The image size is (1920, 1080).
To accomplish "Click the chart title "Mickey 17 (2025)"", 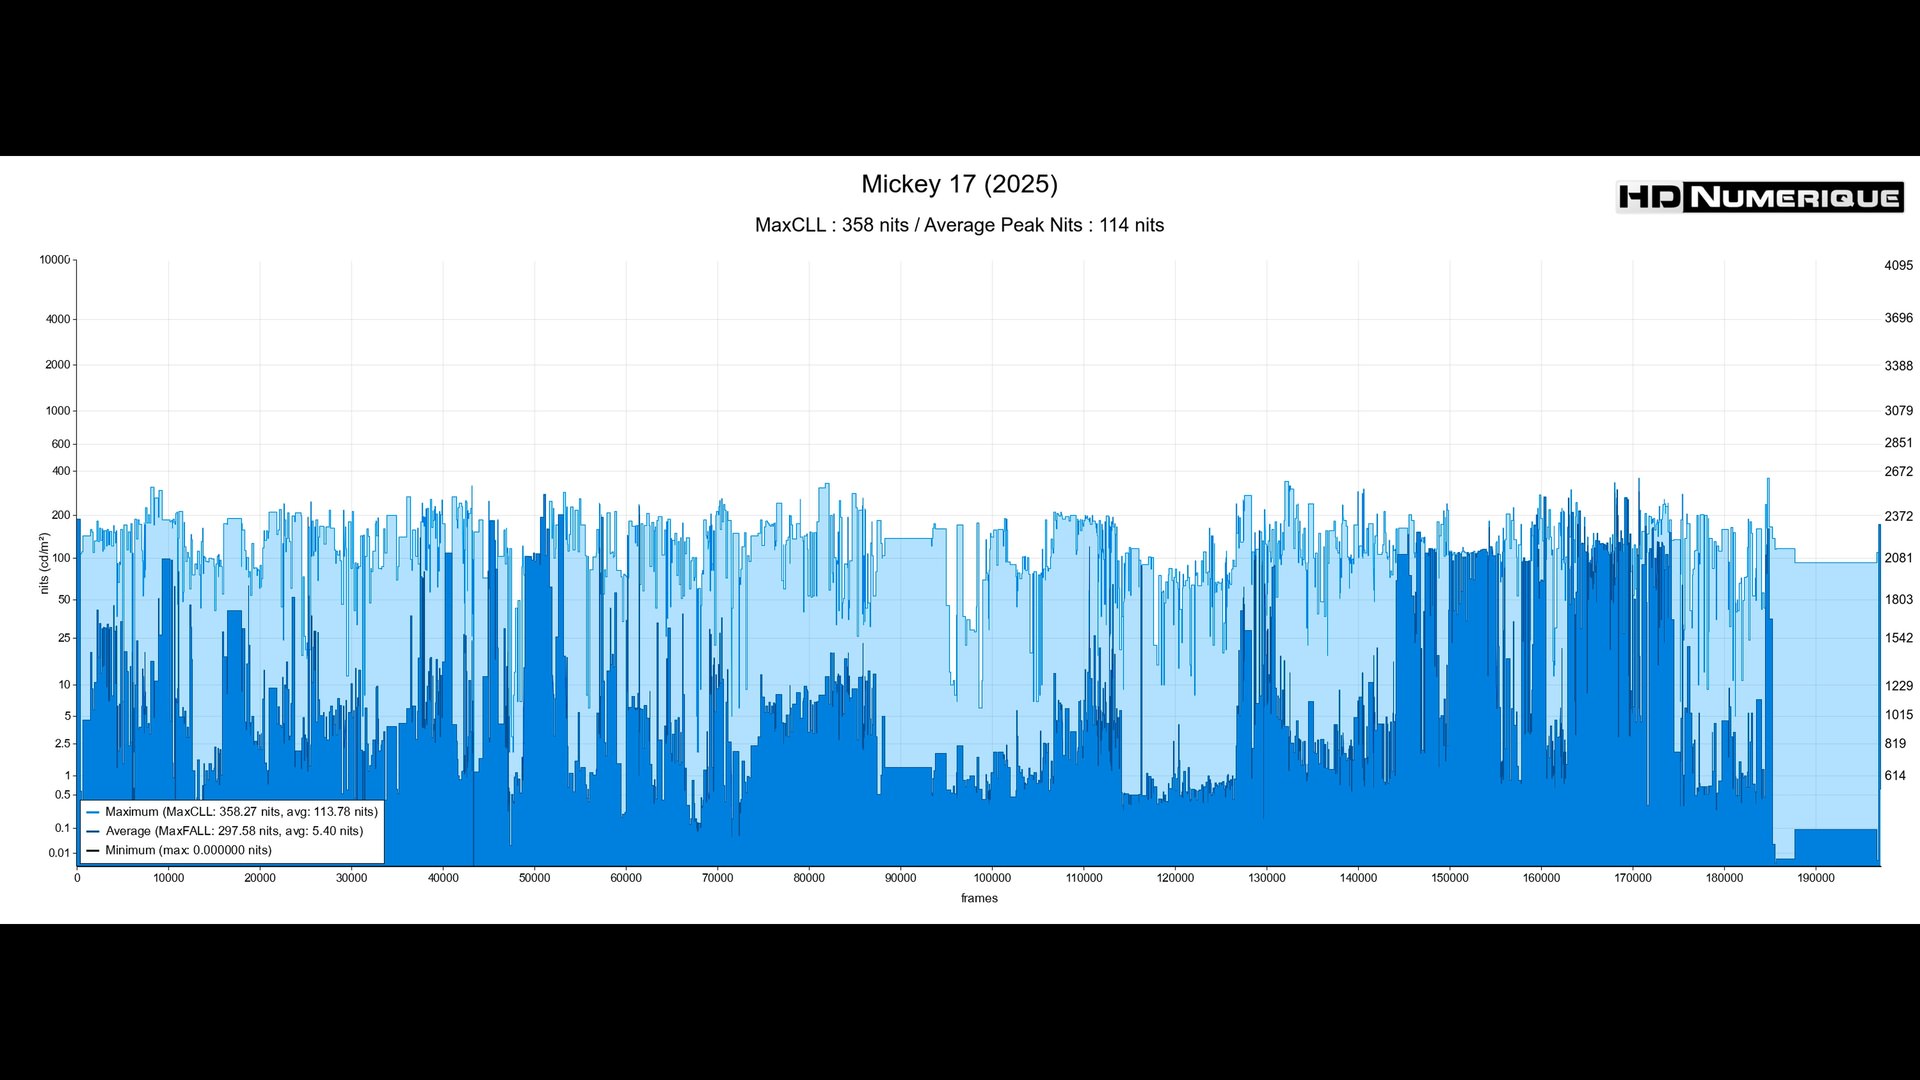I will [x=959, y=184].
